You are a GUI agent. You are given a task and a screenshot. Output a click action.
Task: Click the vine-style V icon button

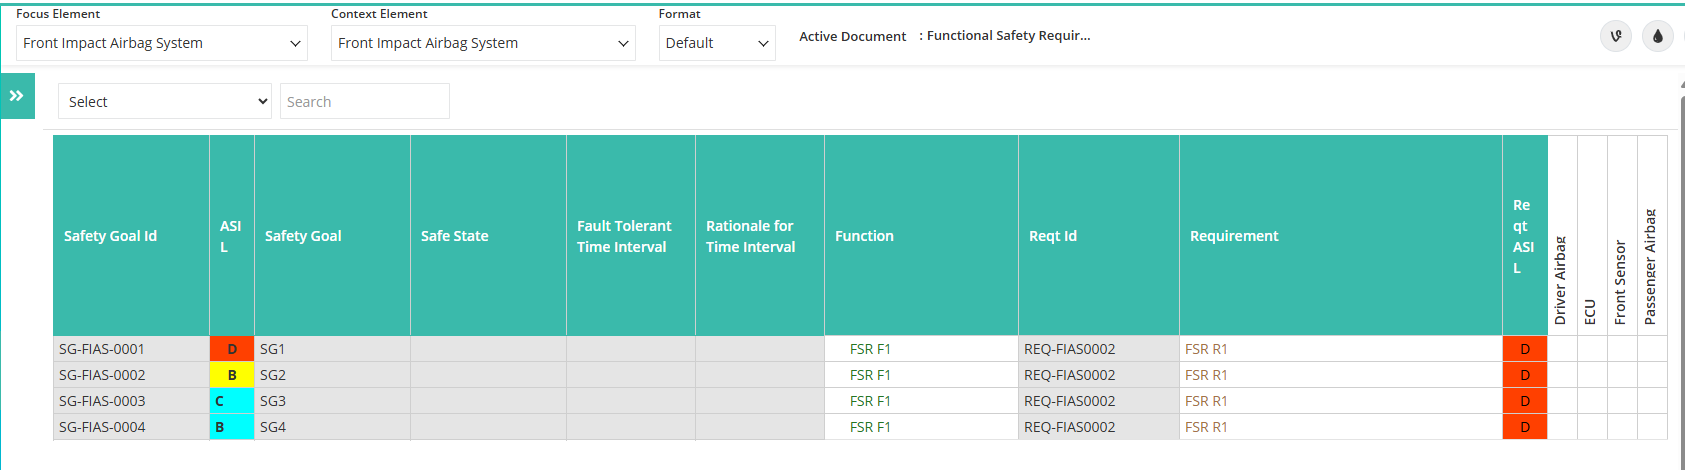[x=1616, y=36]
